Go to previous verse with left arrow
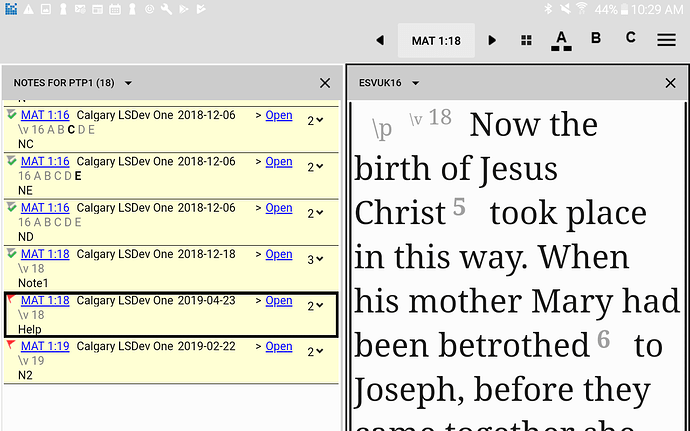 pos(380,41)
